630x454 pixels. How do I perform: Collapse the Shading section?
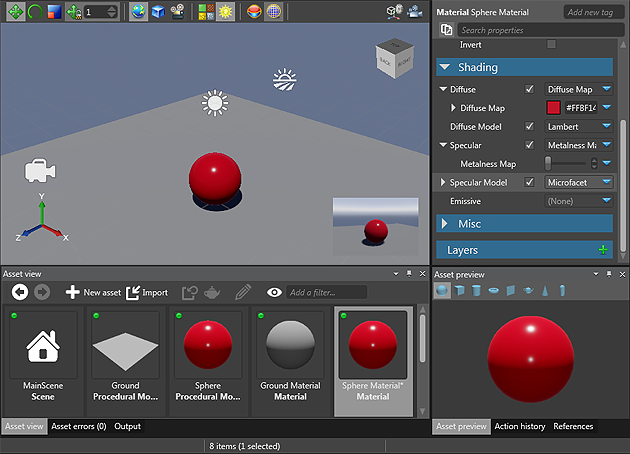[x=444, y=67]
